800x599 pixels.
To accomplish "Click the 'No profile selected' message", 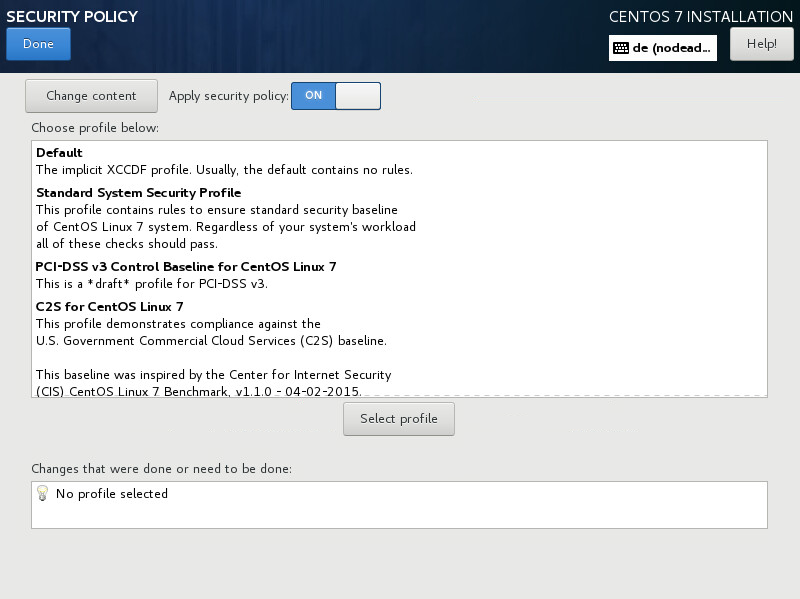I will pos(112,494).
